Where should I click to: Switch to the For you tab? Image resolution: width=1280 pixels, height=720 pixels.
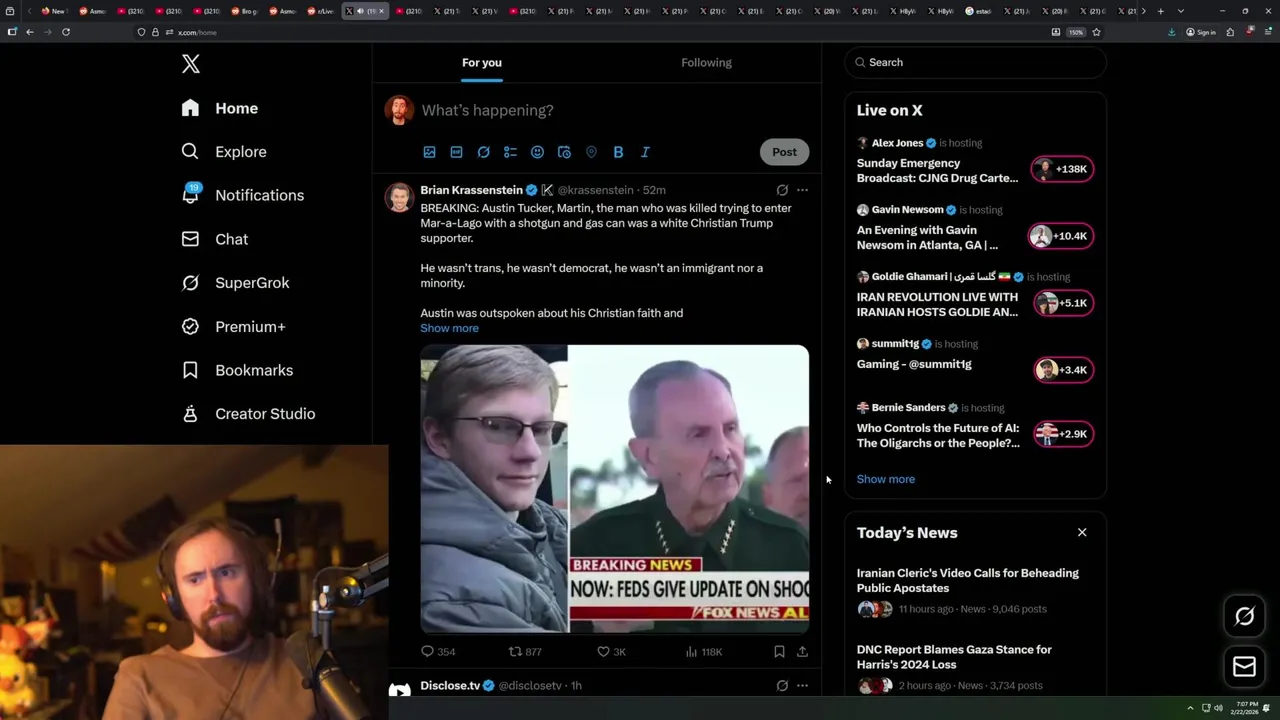(x=482, y=62)
